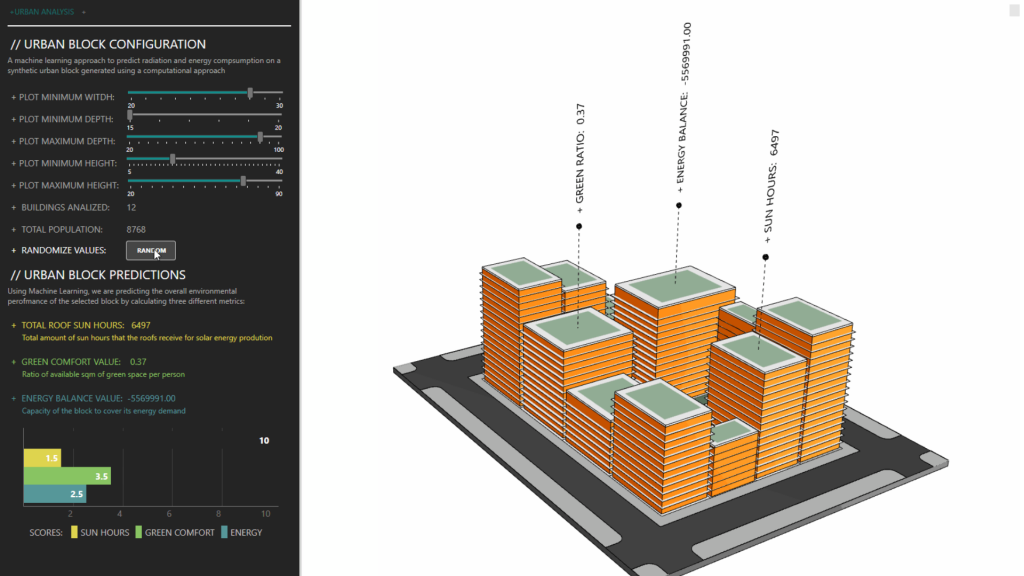The image size is (1024, 576).
Task: Click the yellow SUN HOURS legend swatch
Action: [73, 531]
